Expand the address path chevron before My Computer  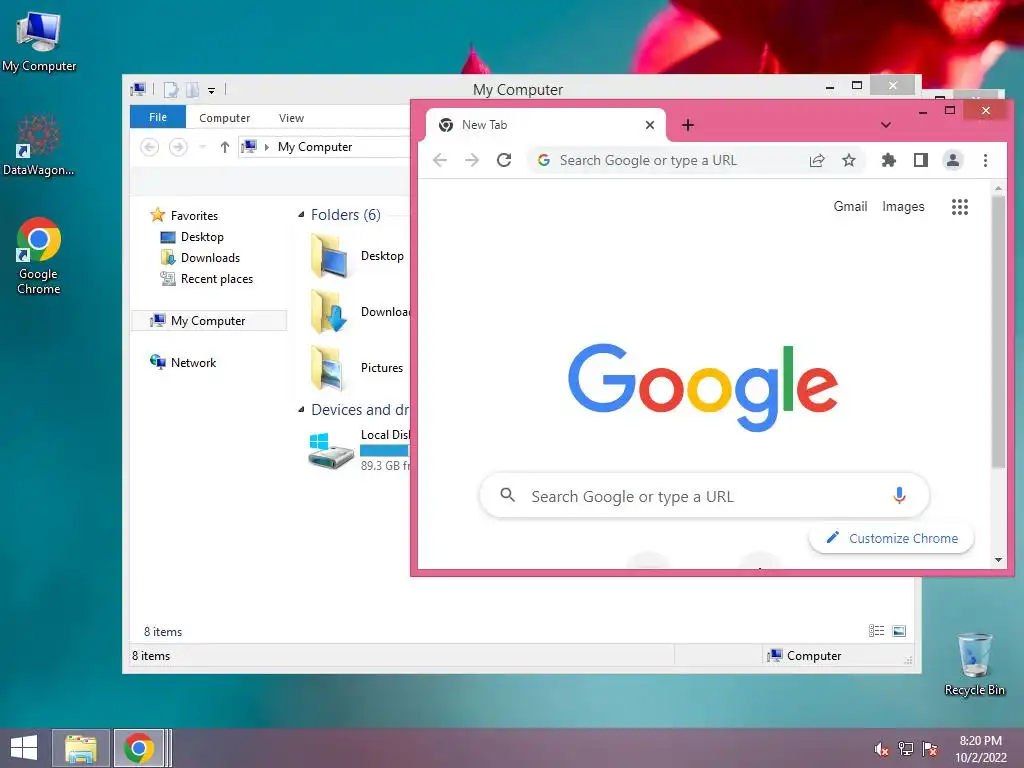pos(266,147)
